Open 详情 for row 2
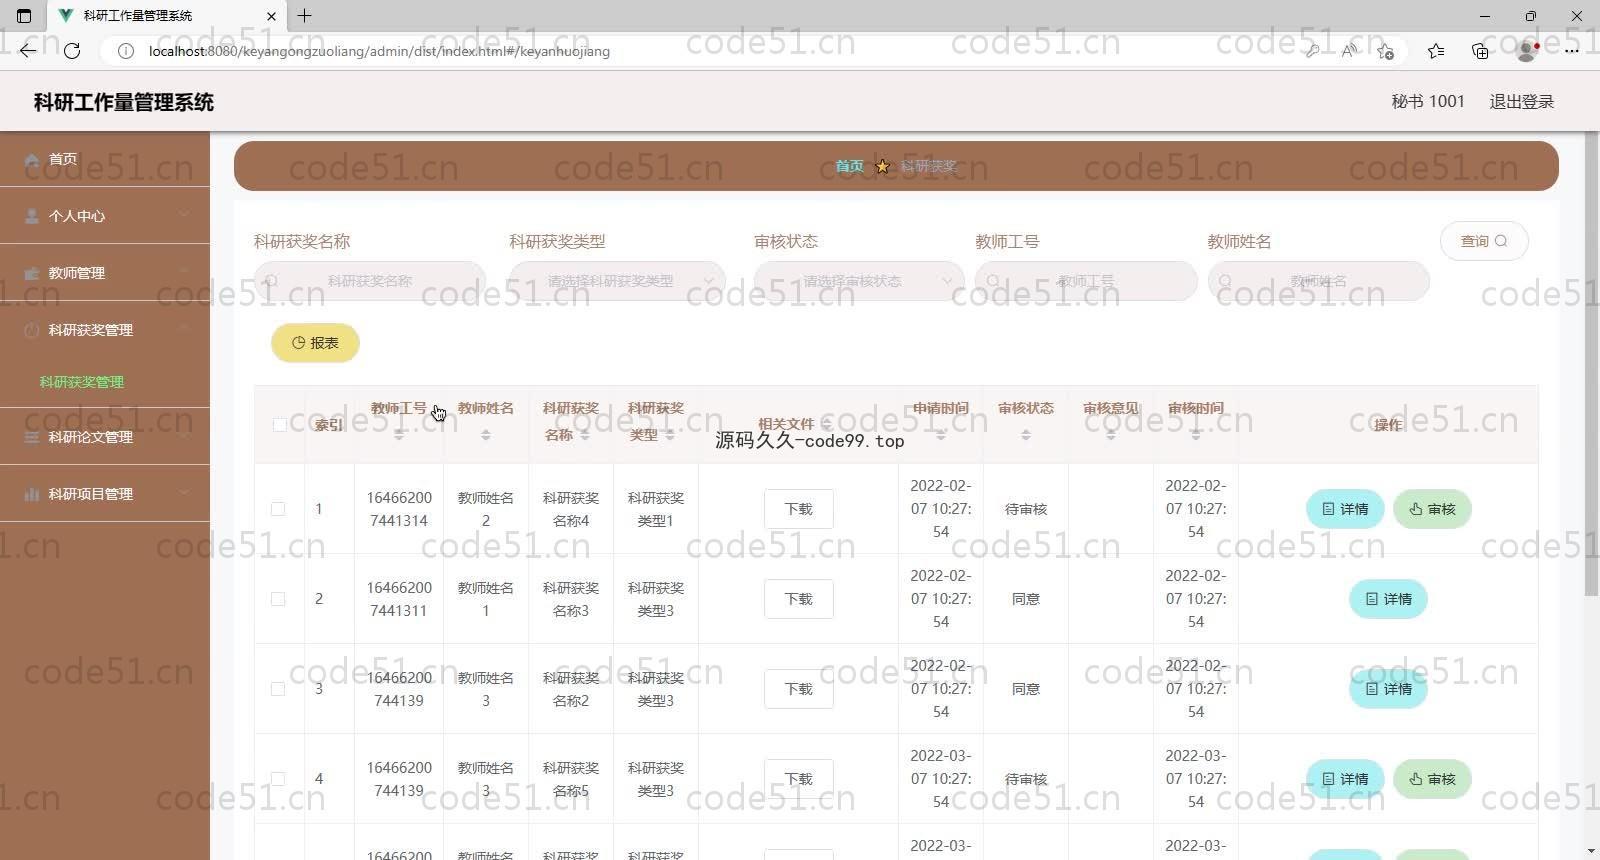1600x860 pixels. coord(1388,599)
